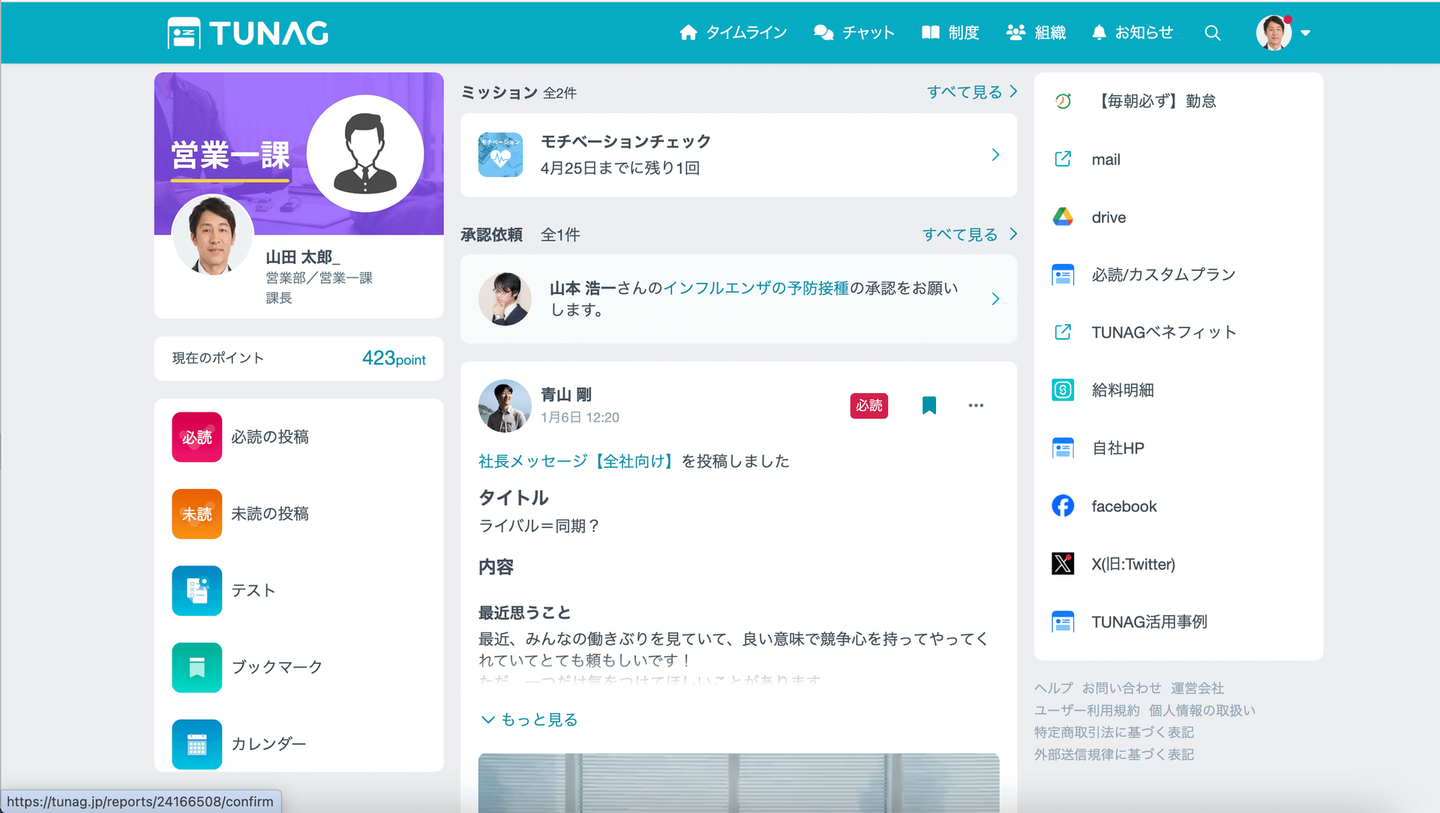The height and width of the screenshot is (813, 1440).
Task: Click the 必読の投稿 pink icon
Action: point(197,437)
